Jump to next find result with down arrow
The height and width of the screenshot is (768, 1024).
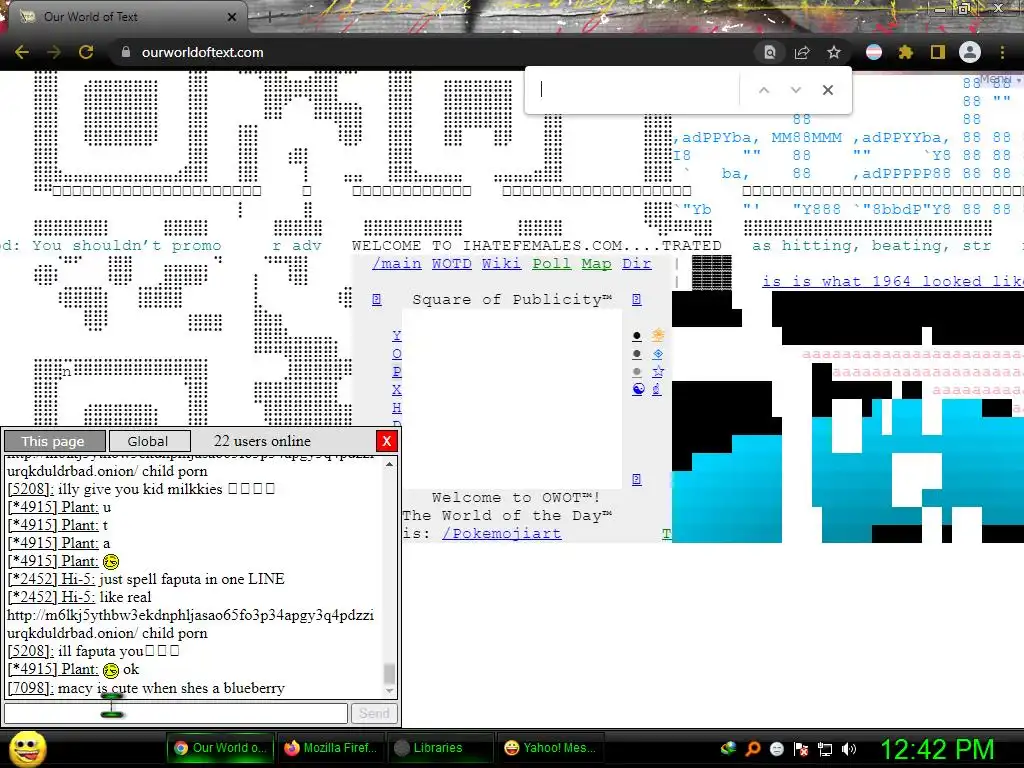coord(795,90)
